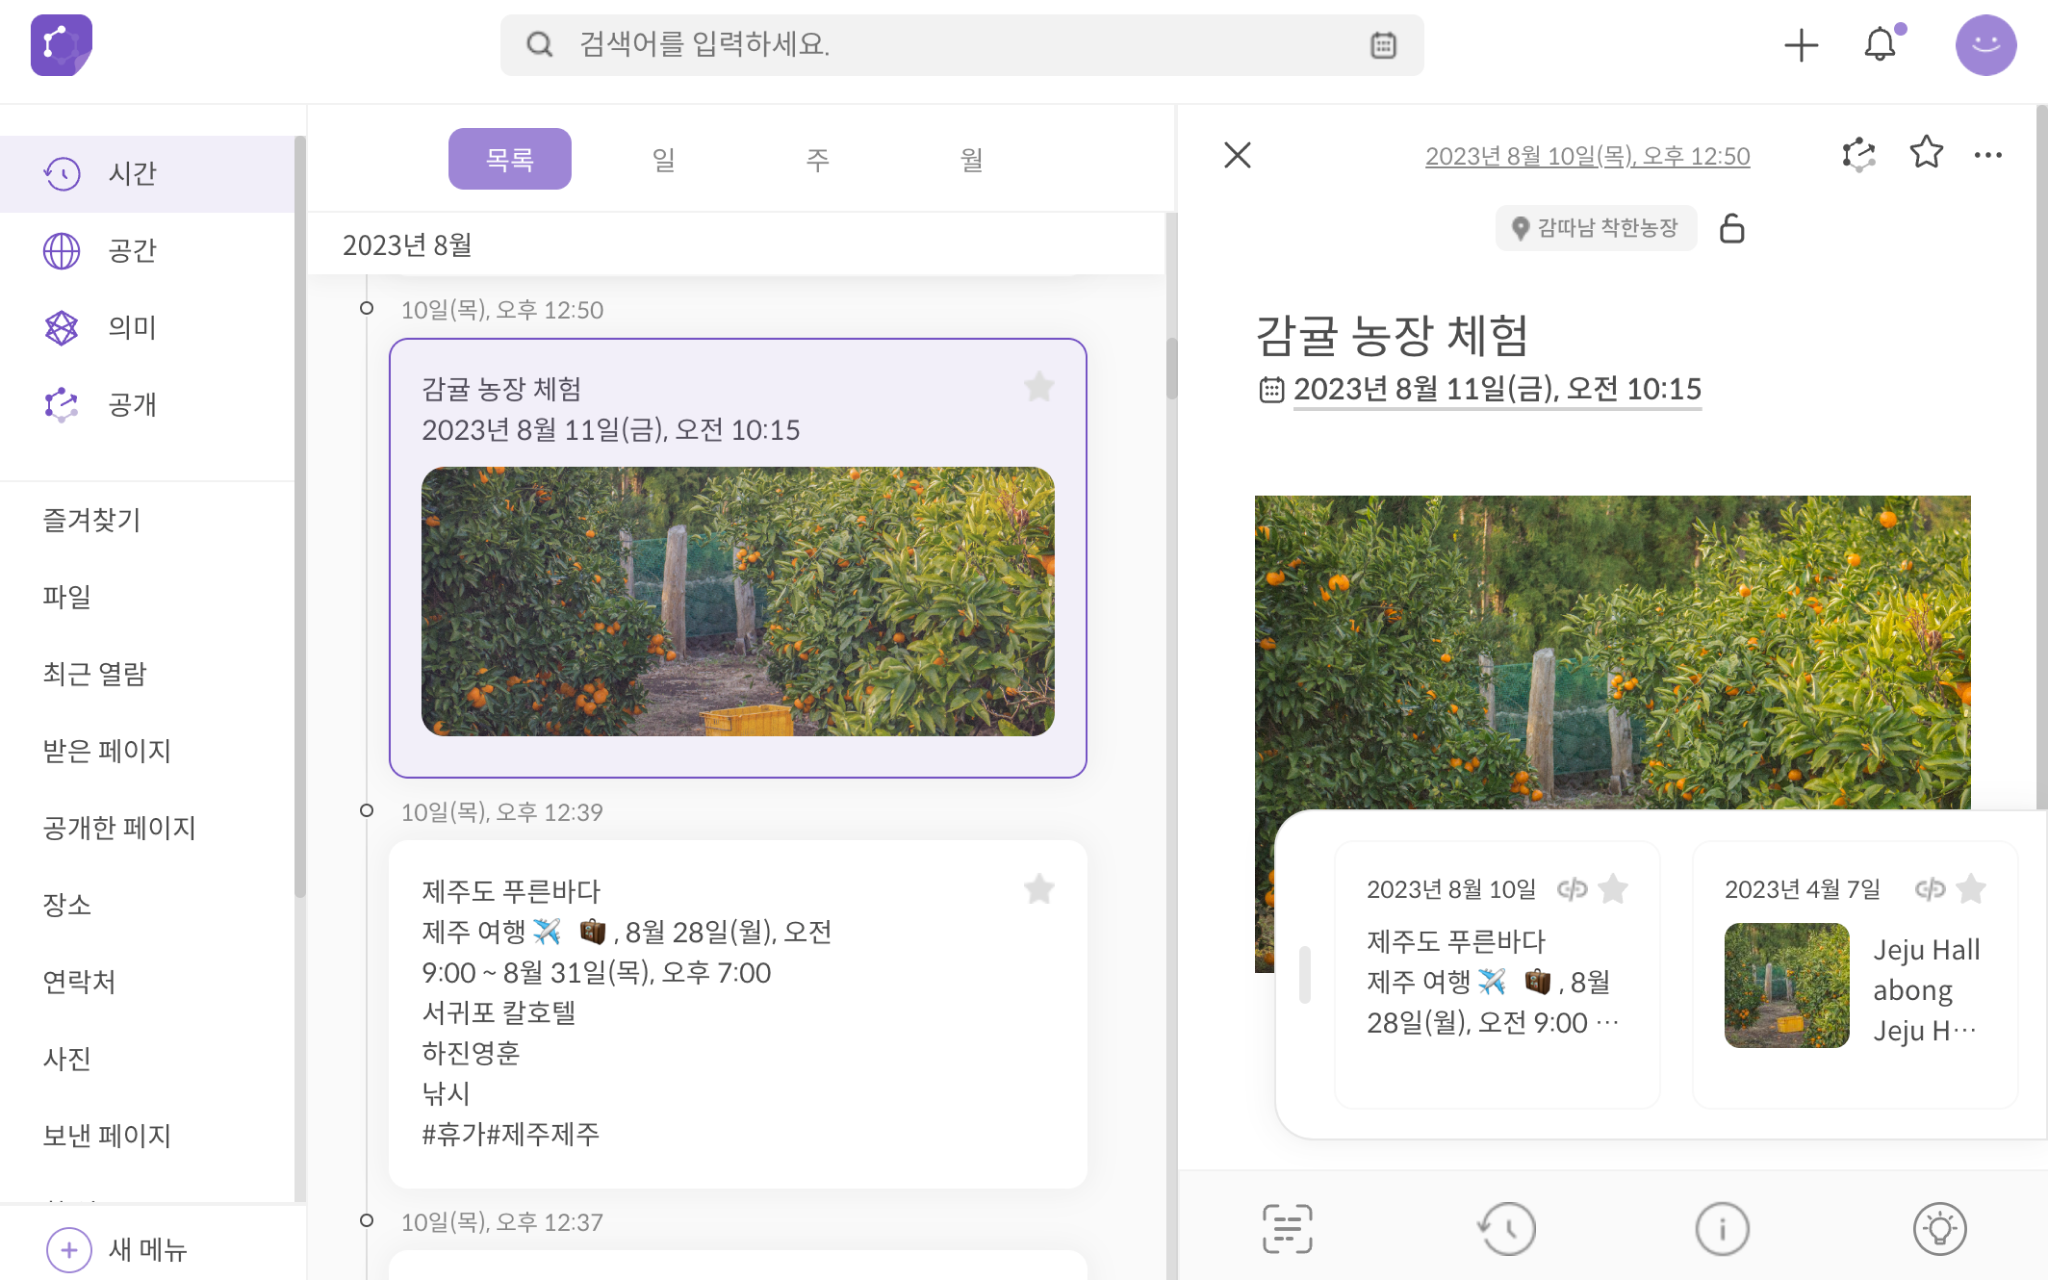2048x1280 pixels.
Task: Click the 서귀포 칼호텔 text line
Action: pos(499,1012)
